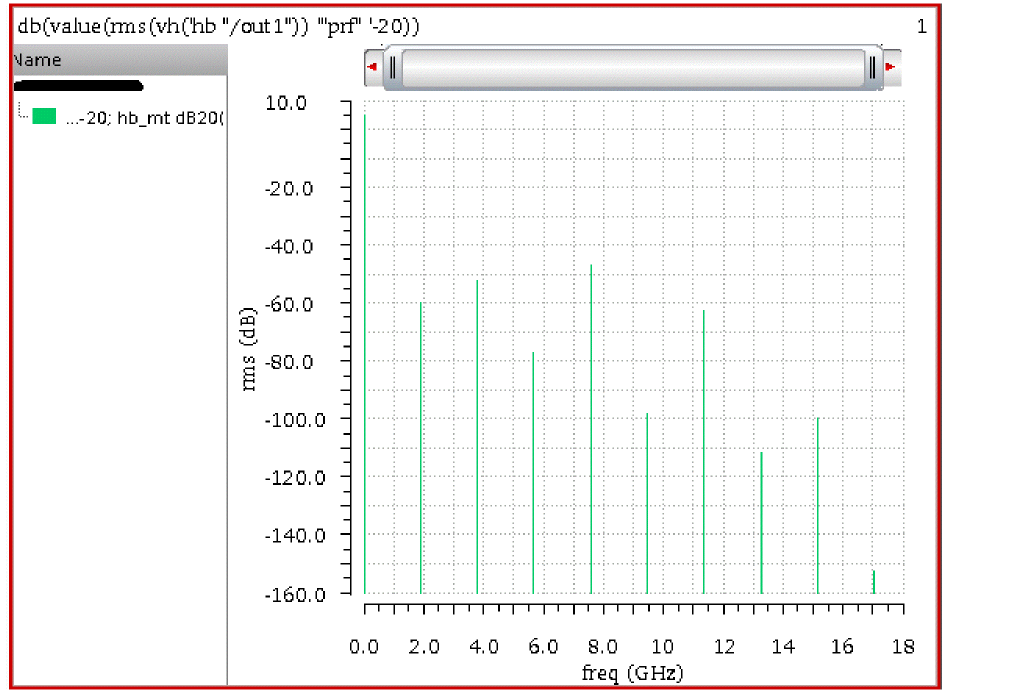Image resolution: width=1015 pixels, height=695 pixels.
Task: Expand the tree branch next to green swatch
Action: tap(22, 111)
